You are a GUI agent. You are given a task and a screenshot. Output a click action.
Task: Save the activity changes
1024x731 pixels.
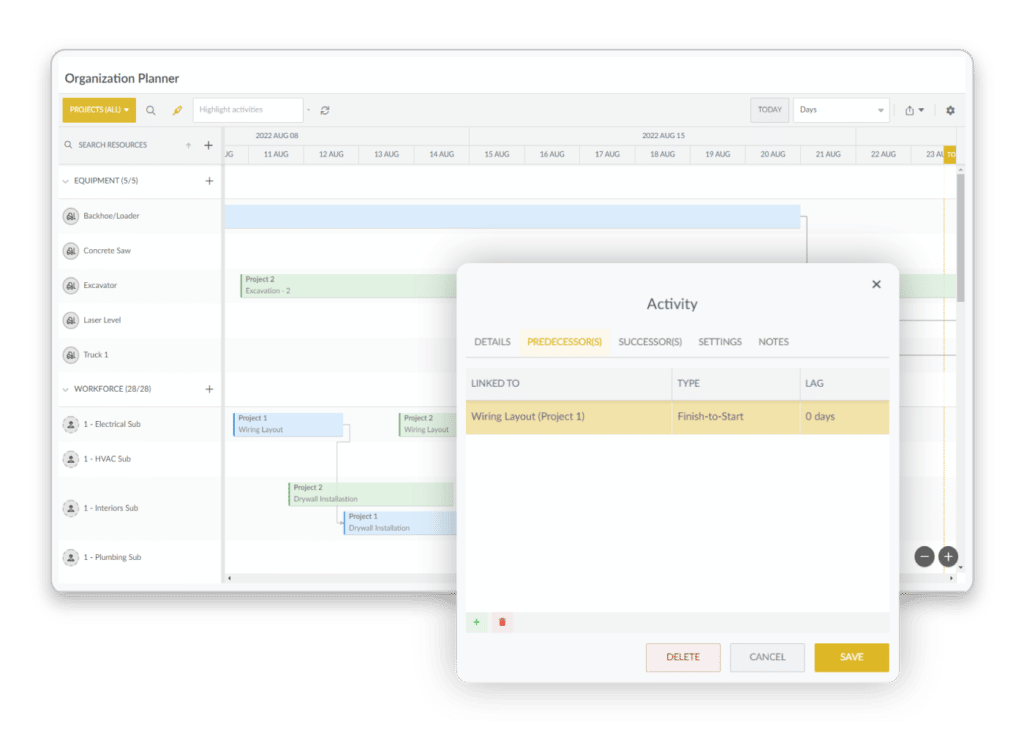pyautogui.click(x=851, y=657)
